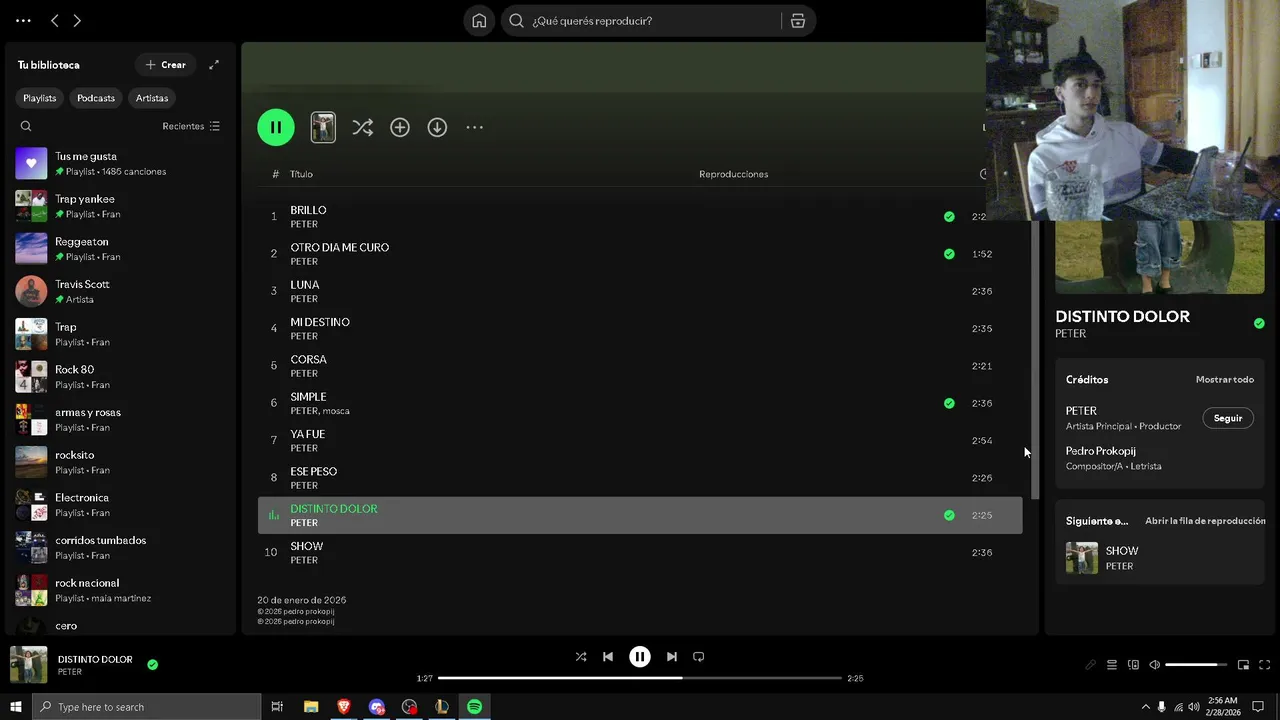Open armas y rosas playlist
Image resolution: width=1280 pixels, height=720 pixels.
[x=120, y=419]
